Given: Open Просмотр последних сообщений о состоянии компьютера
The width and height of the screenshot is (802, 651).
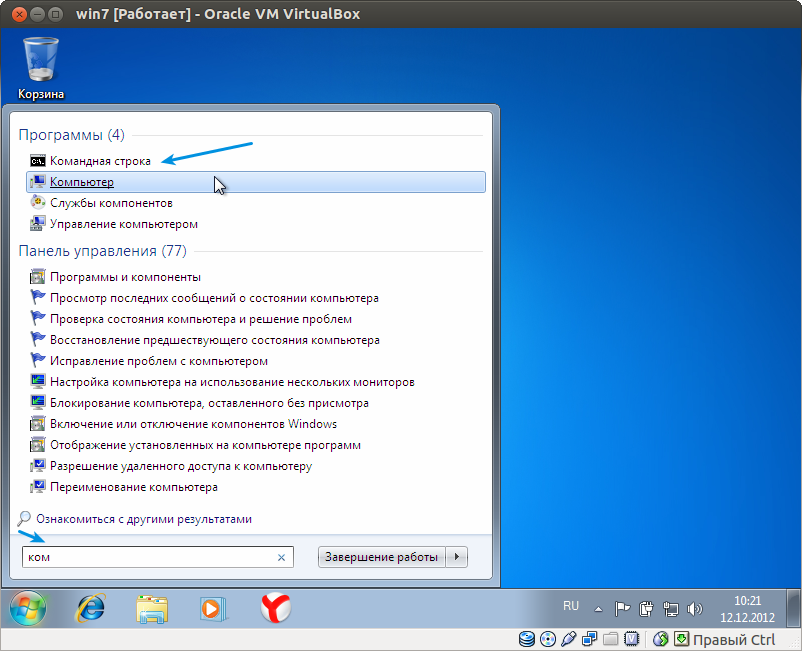Looking at the screenshot, I should coord(256,298).
